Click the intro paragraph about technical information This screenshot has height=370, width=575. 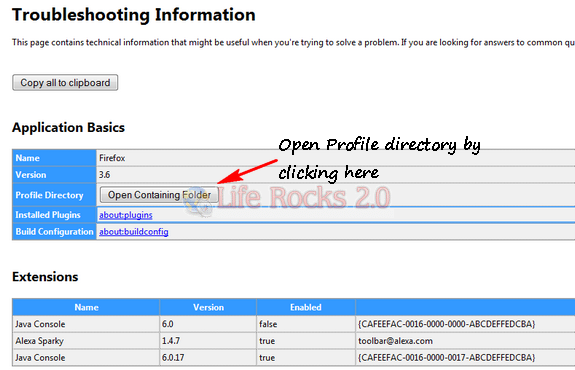[x=293, y=43]
